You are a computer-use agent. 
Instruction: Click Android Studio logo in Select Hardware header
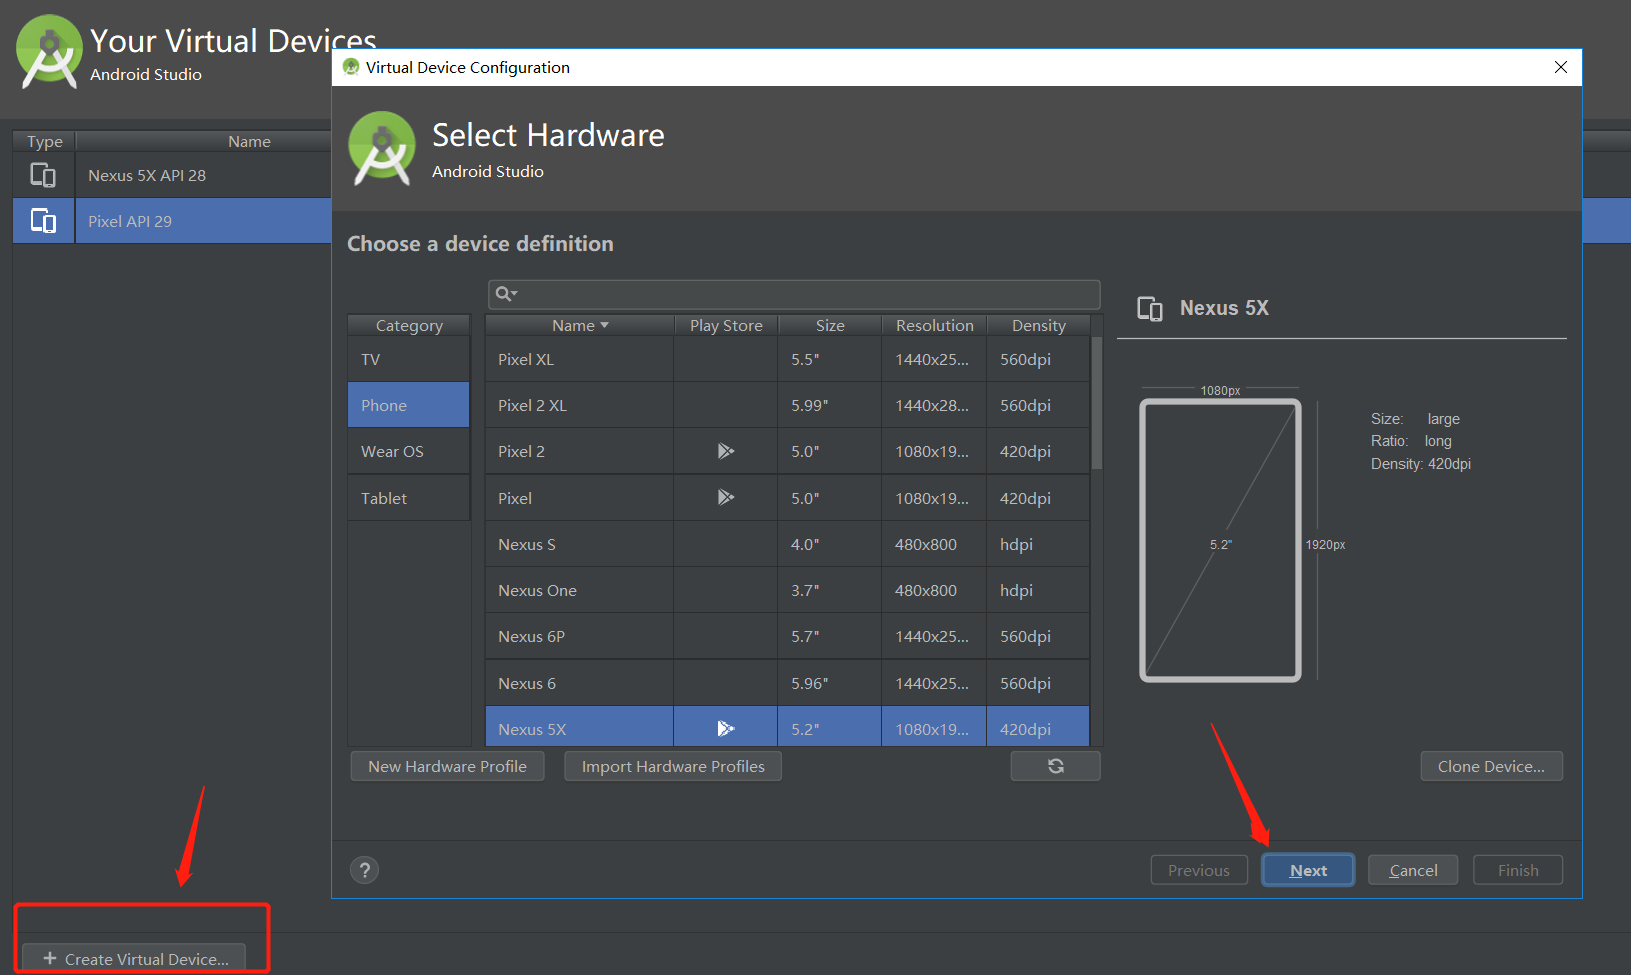point(382,149)
